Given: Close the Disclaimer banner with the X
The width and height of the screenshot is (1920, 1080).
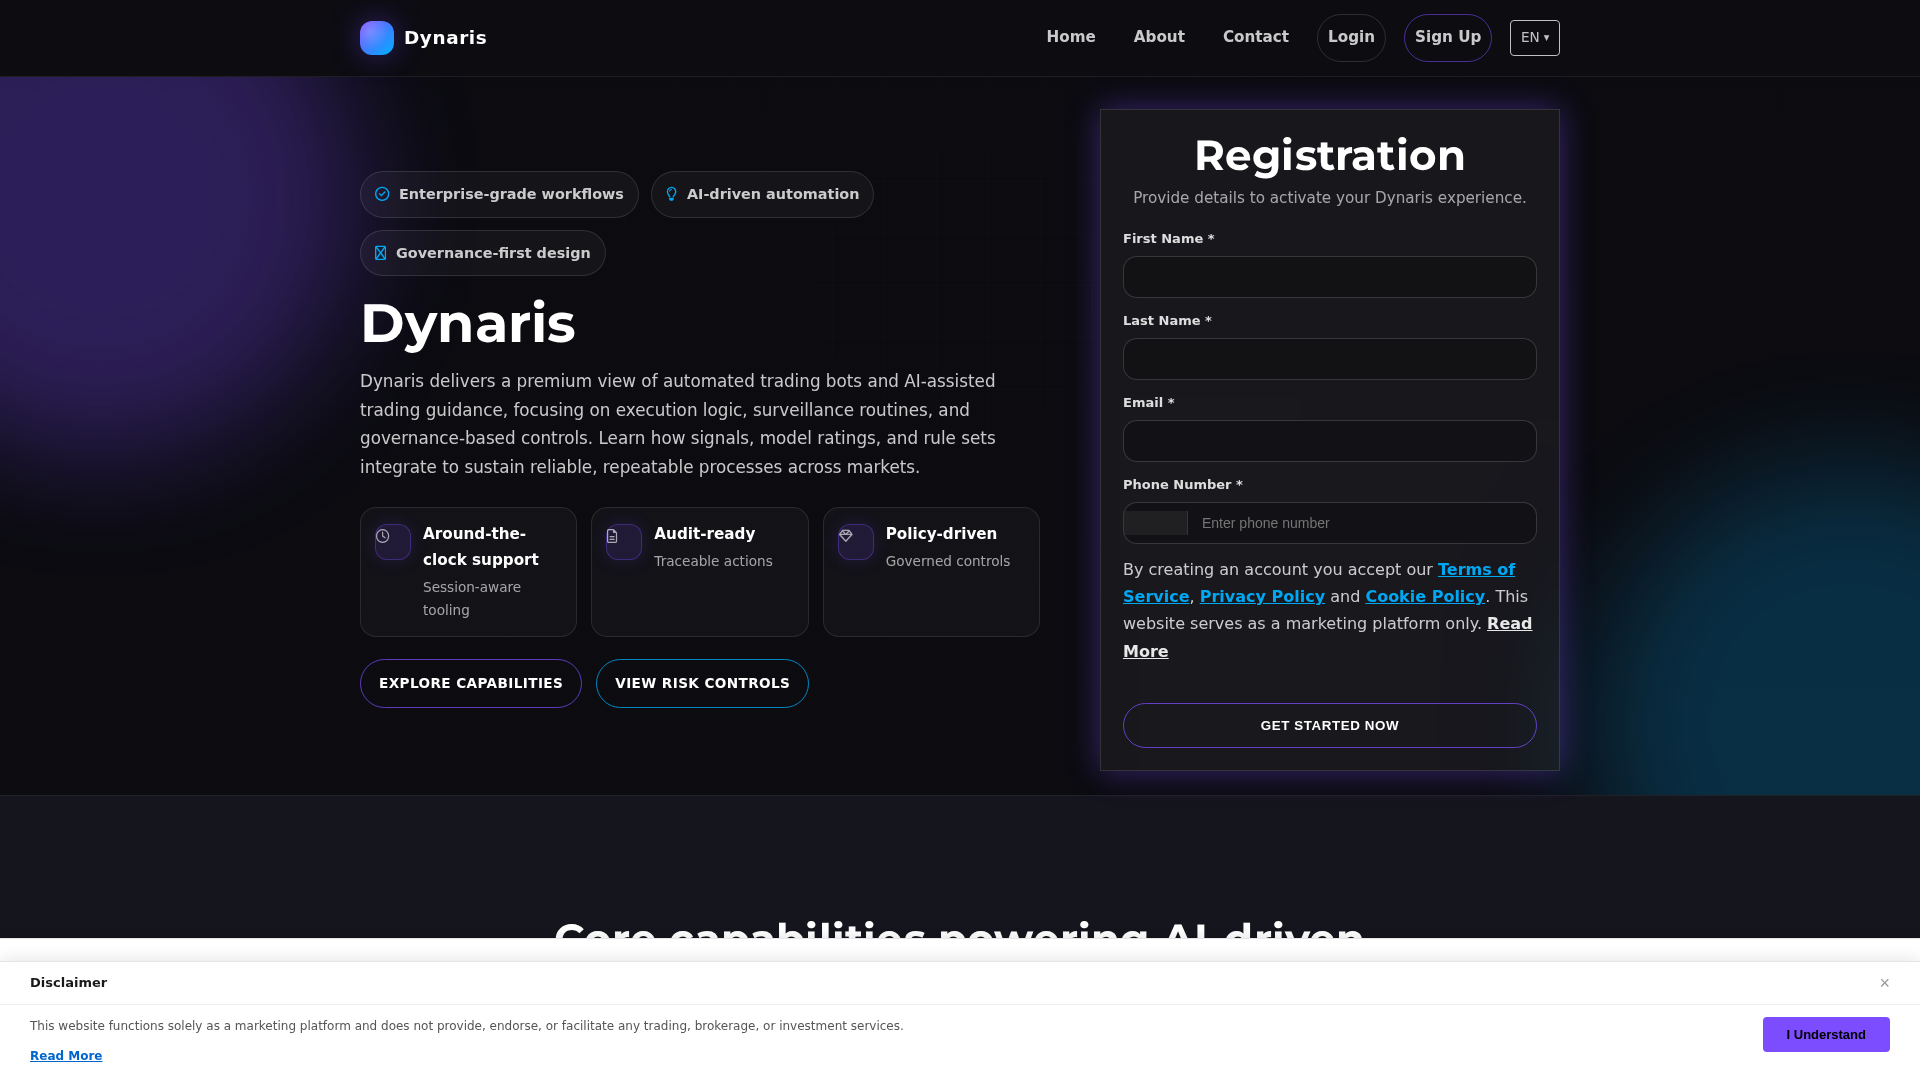Looking at the screenshot, I should (x=1884, y=983).
